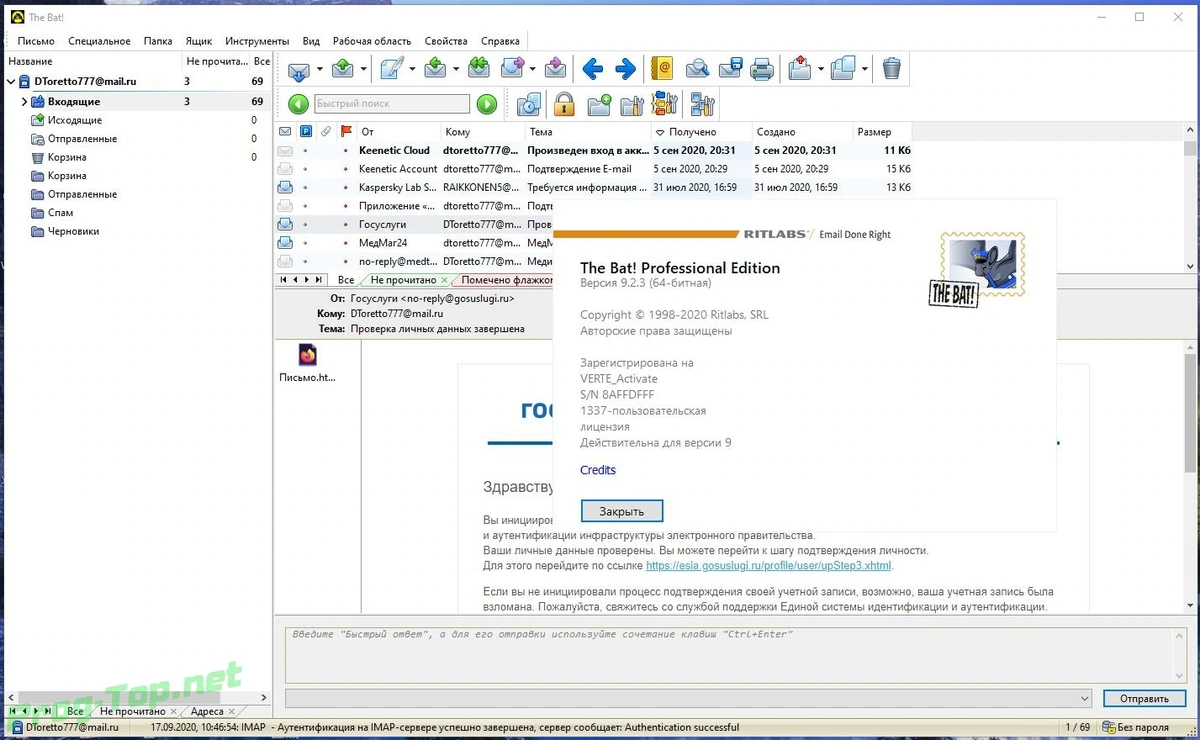1200x740 pixels.
Task: Click the Reply to all icon
Action: point(479,69)
